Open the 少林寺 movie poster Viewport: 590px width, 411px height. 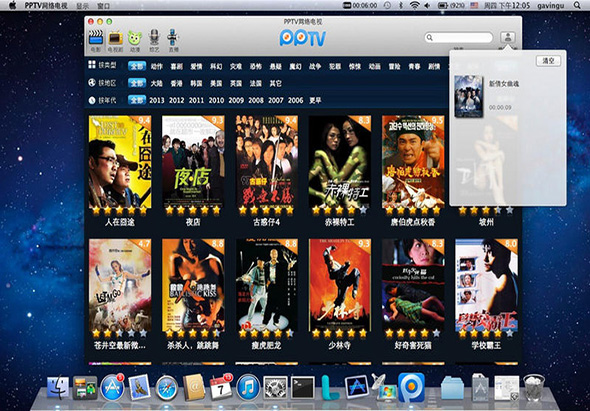click(340, 285)
